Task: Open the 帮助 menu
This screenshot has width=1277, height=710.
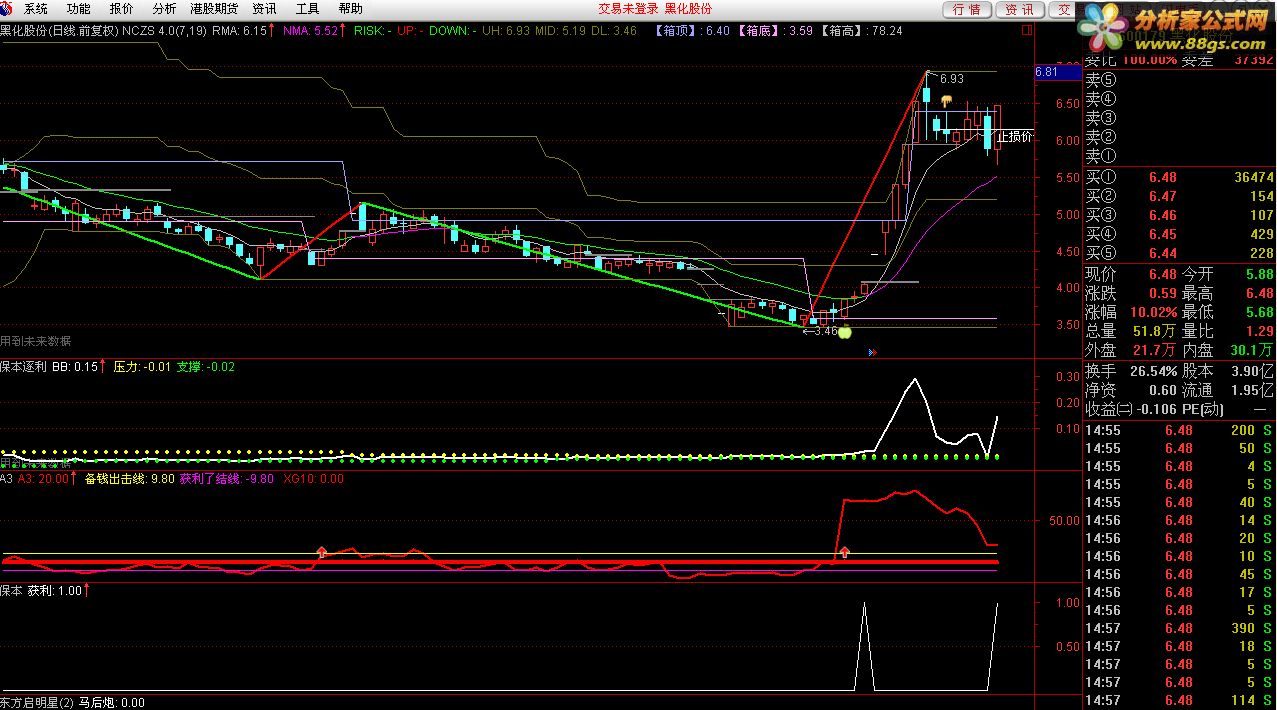Action: coord(351,8)
